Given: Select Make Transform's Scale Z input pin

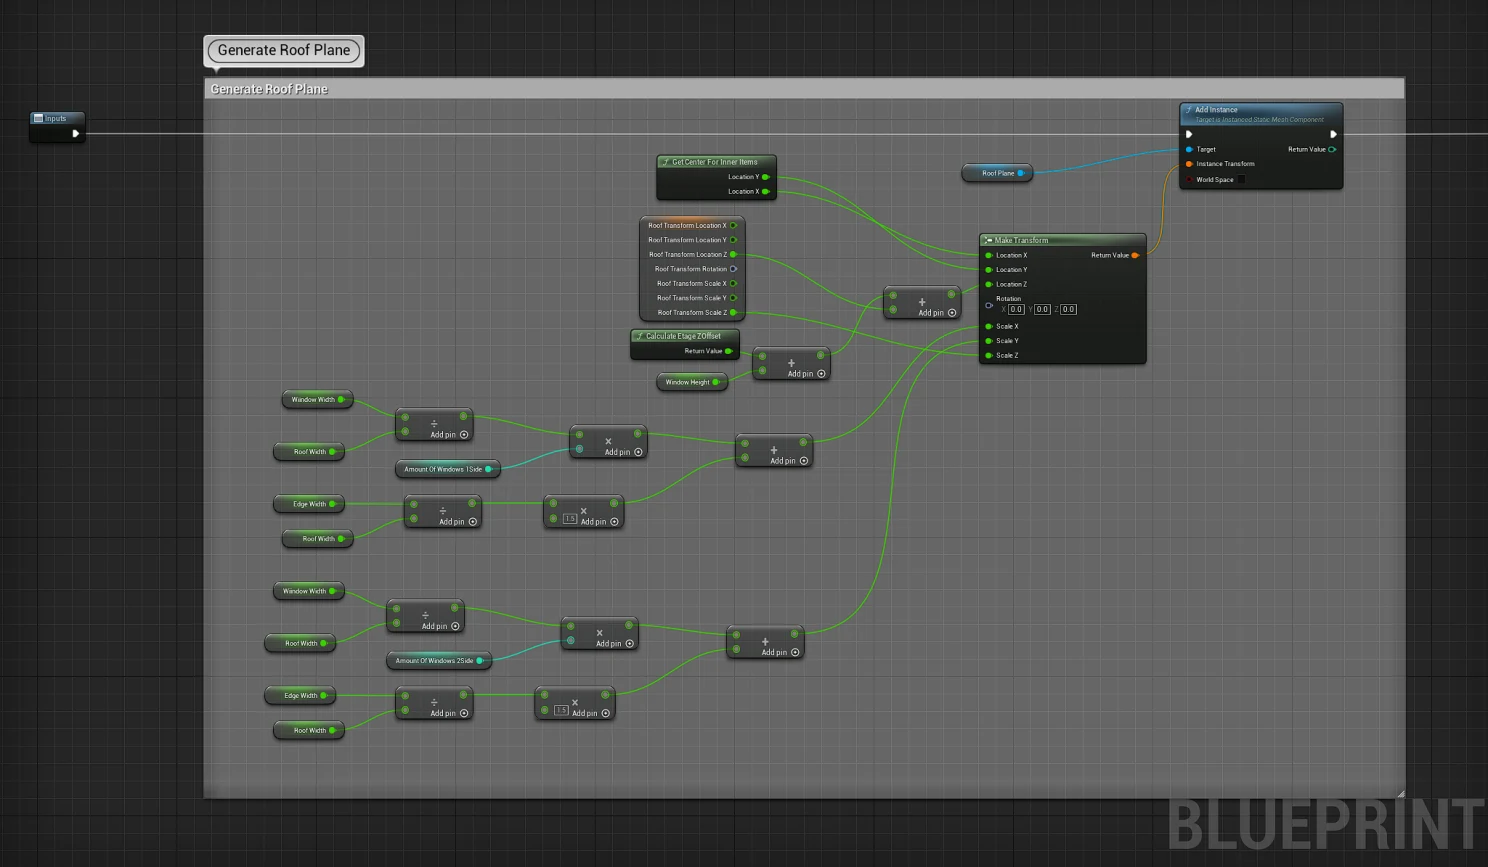Looking at the screenshot, I should click(x=989, y=355).
